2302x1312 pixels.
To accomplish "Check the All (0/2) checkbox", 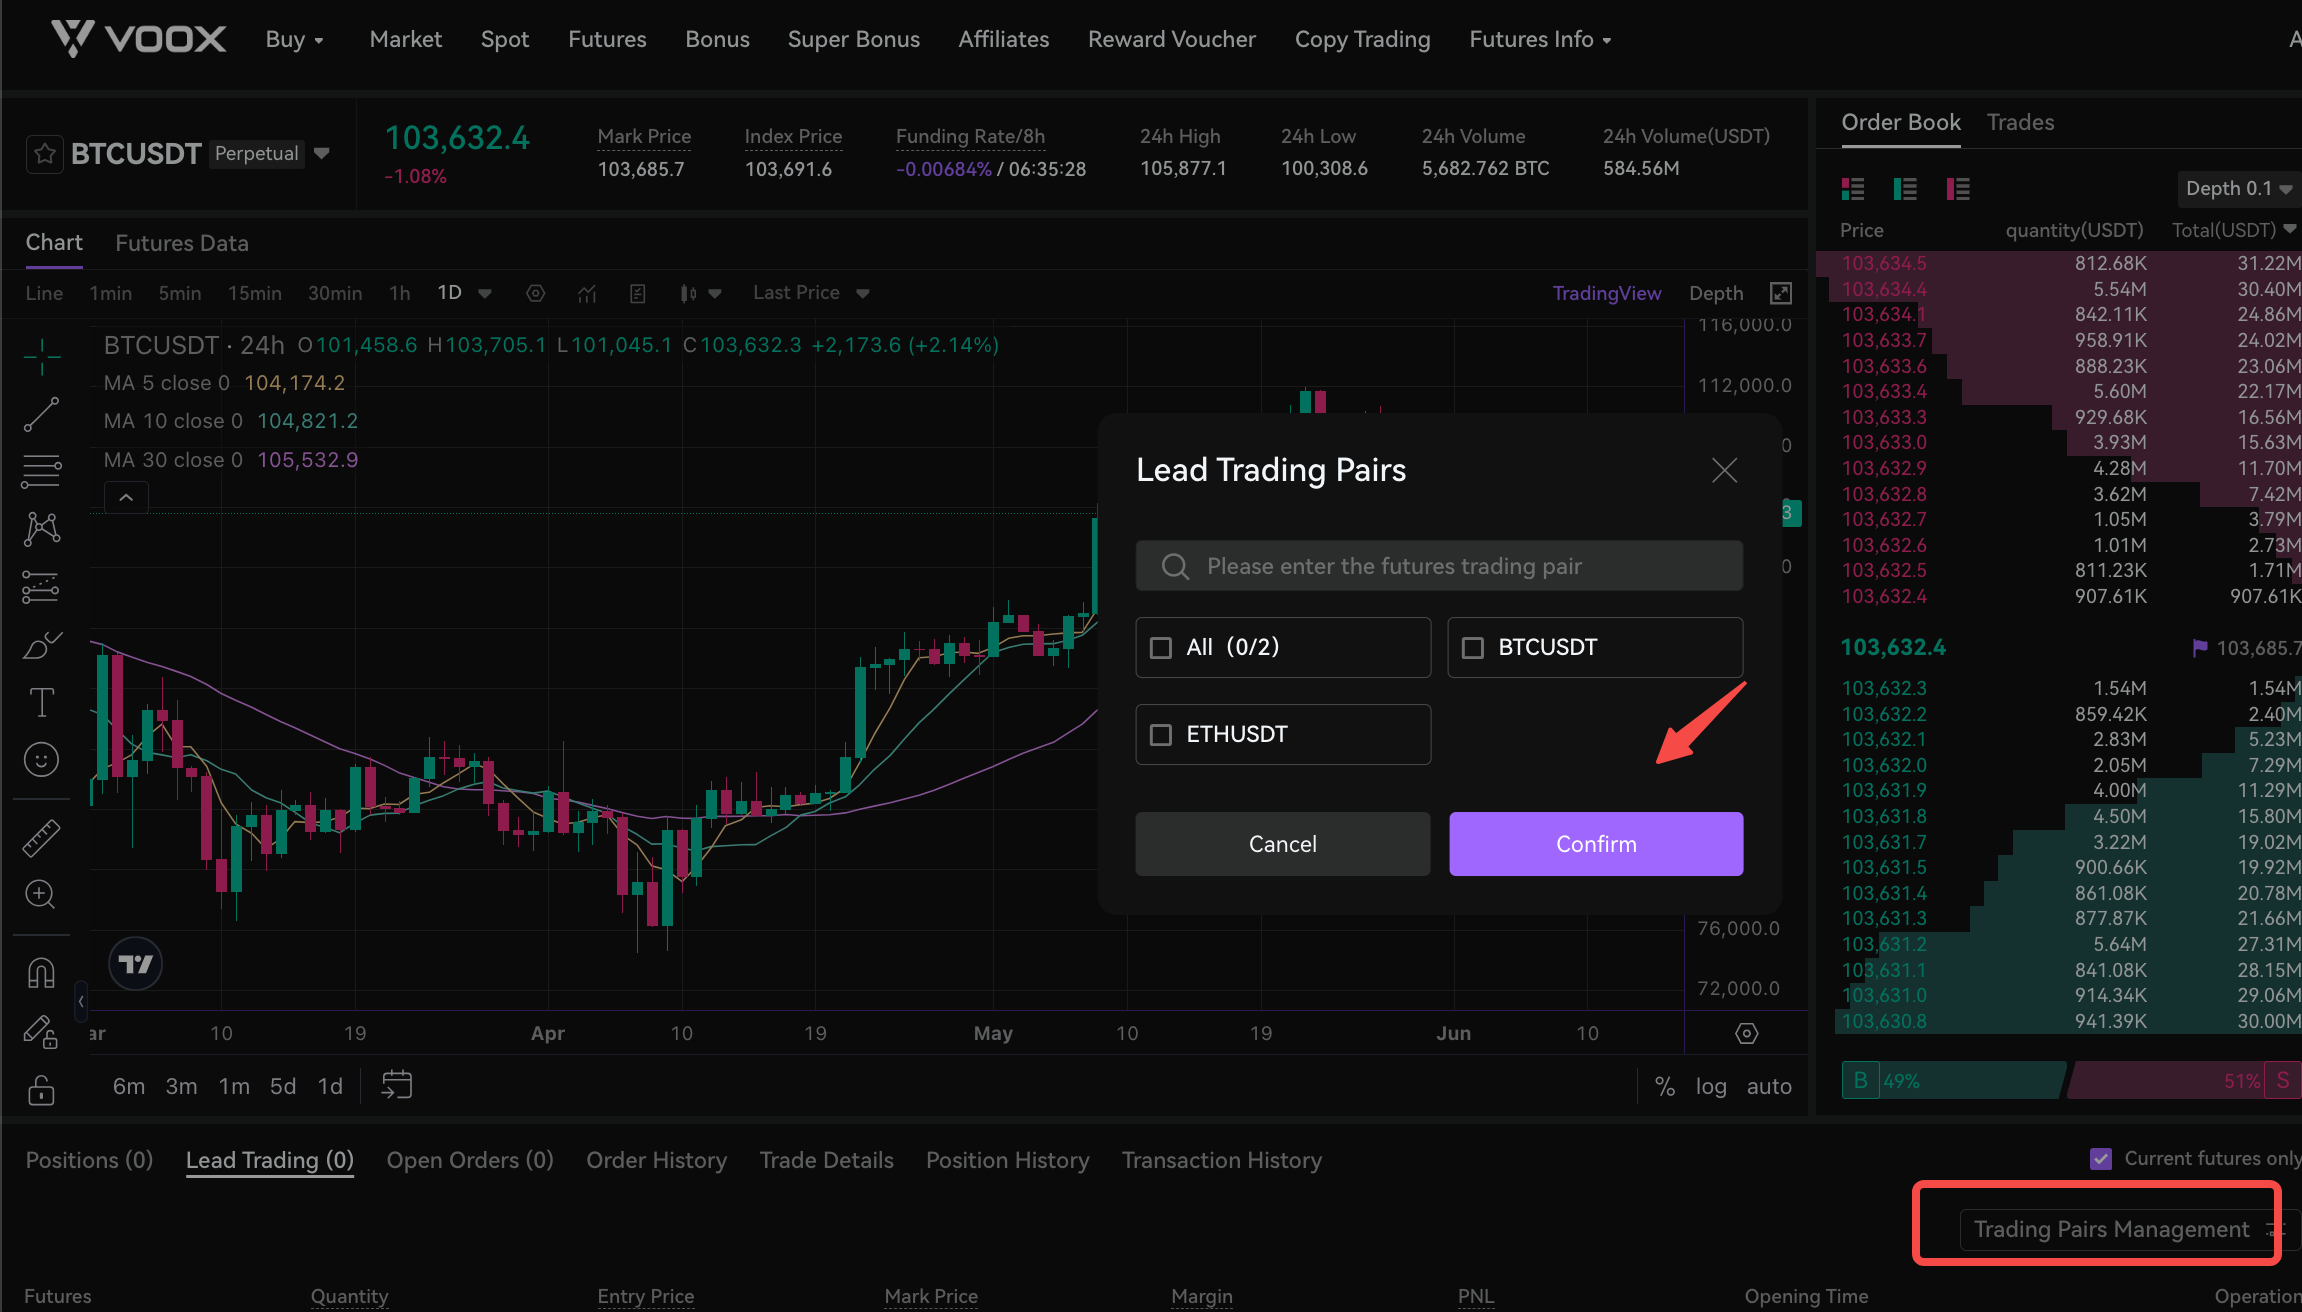I will [1161, 648].
